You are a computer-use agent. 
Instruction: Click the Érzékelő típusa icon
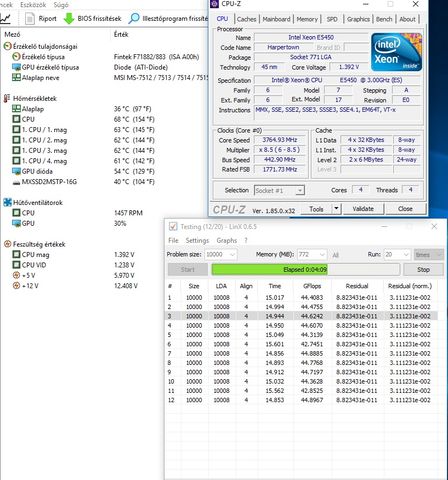[16, 57]
